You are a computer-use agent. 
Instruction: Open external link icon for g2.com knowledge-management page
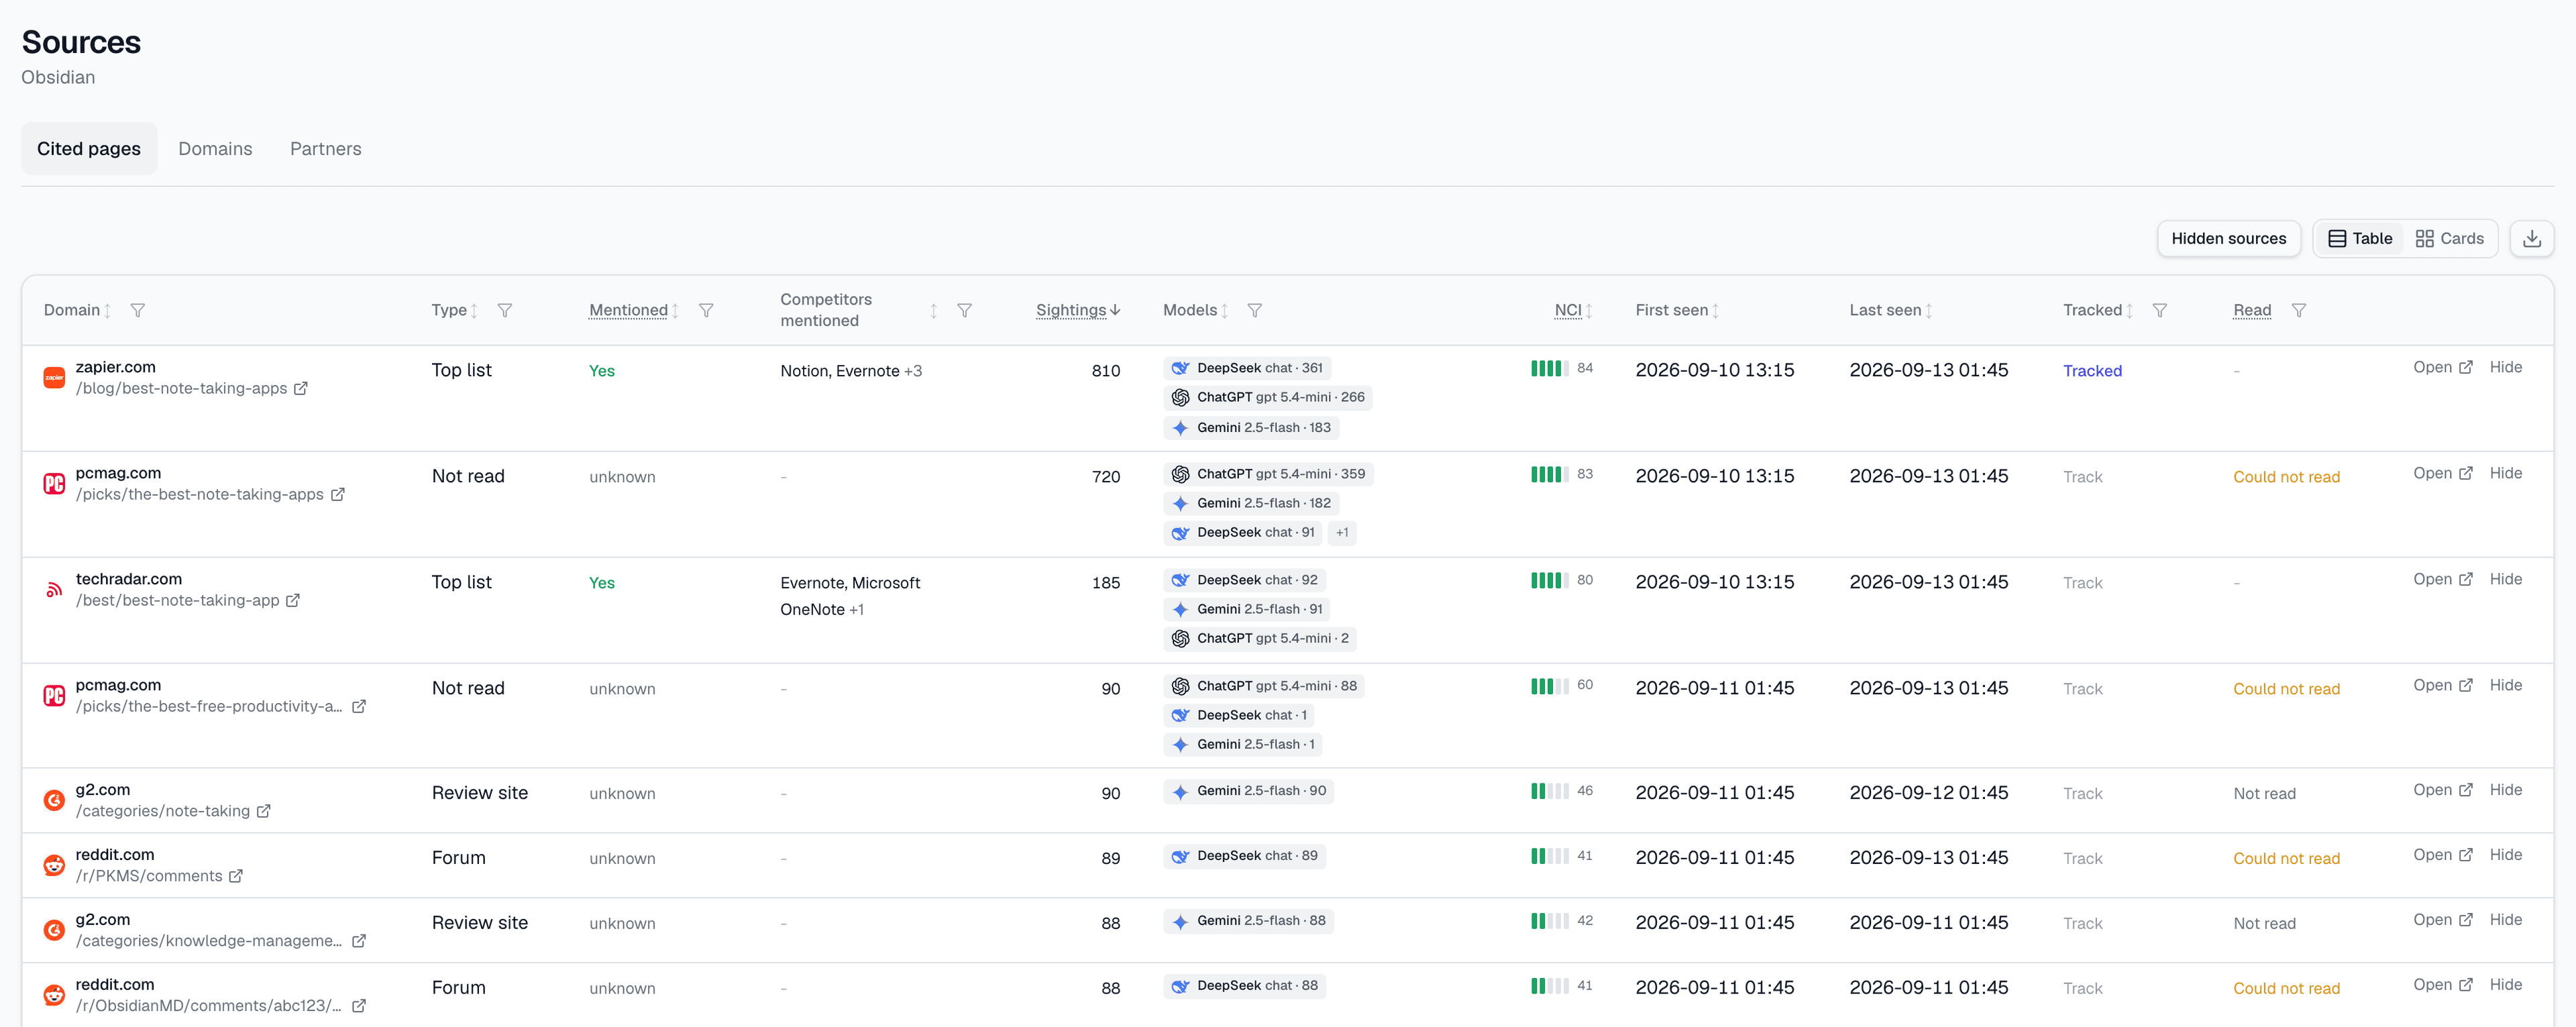pyautogui.click(x=359, y=941)
